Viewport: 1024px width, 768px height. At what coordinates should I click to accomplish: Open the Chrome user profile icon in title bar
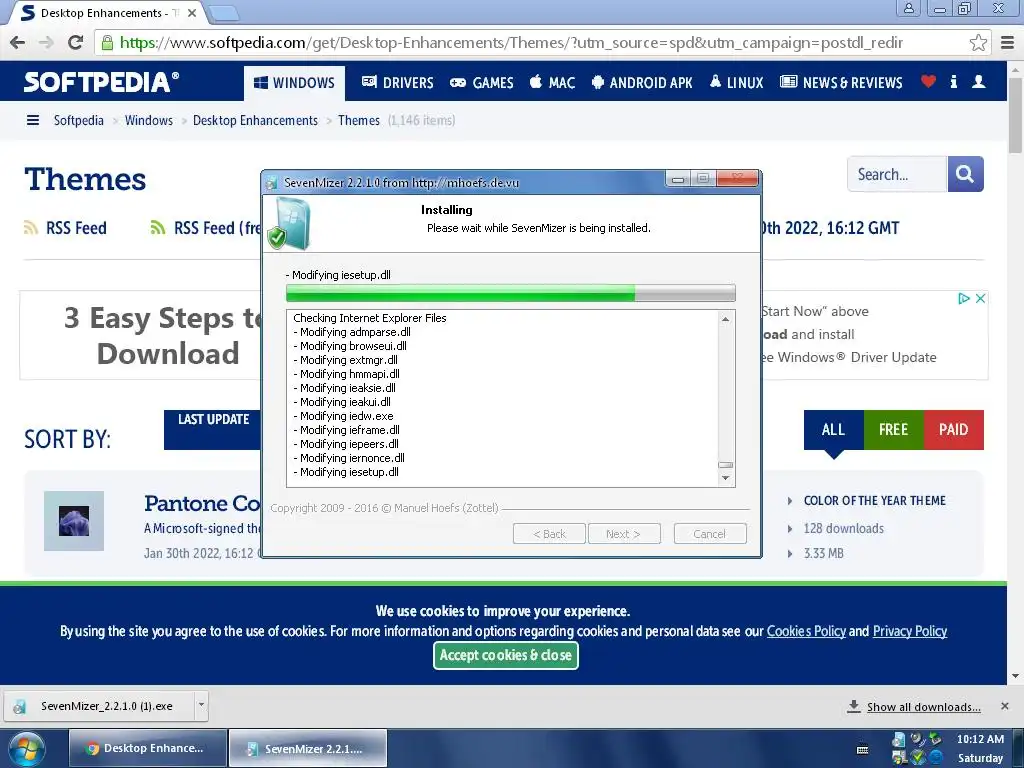pos(908,8)
